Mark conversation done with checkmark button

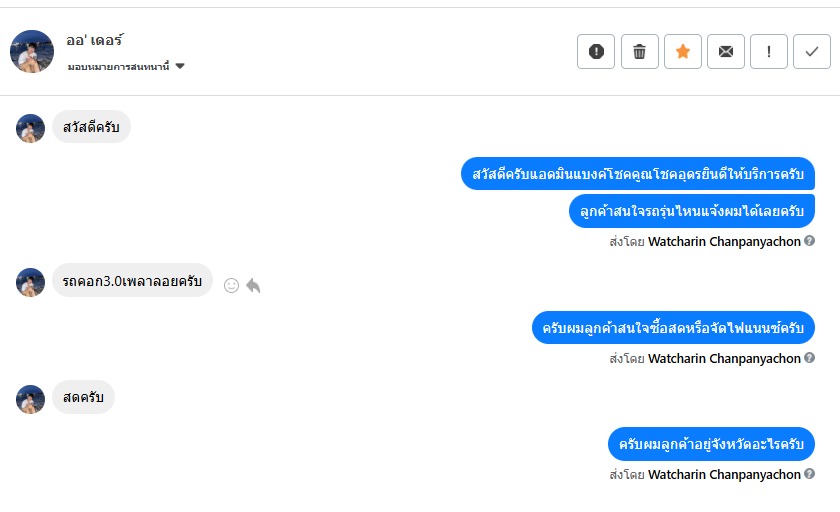[811, 51]
